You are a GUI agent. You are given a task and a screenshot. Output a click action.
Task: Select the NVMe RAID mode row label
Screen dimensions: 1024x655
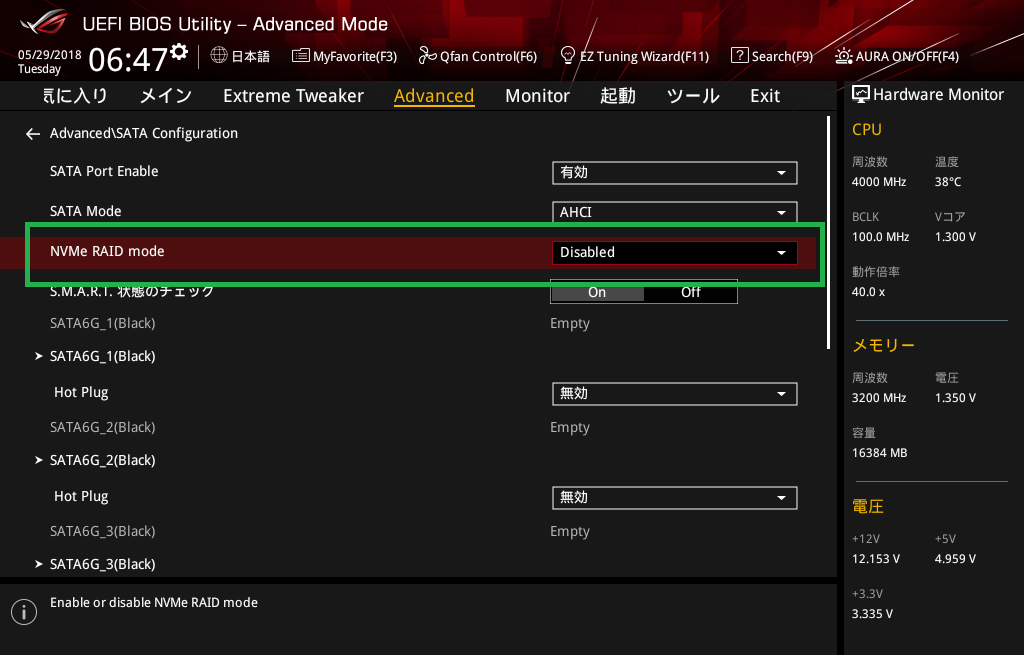pyautogui.click(x=107, y=251)
